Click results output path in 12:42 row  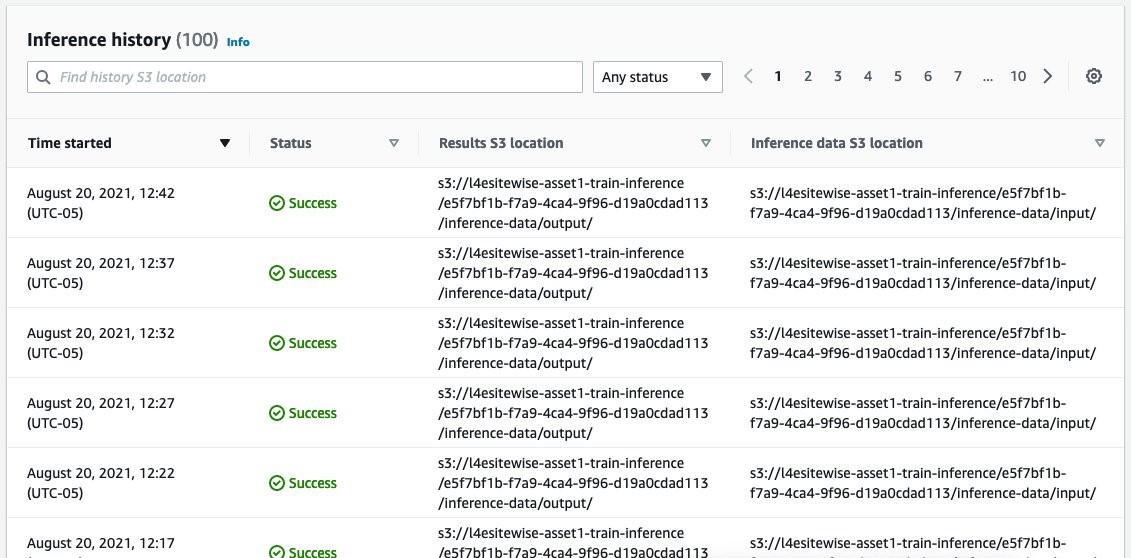point(573,203)
